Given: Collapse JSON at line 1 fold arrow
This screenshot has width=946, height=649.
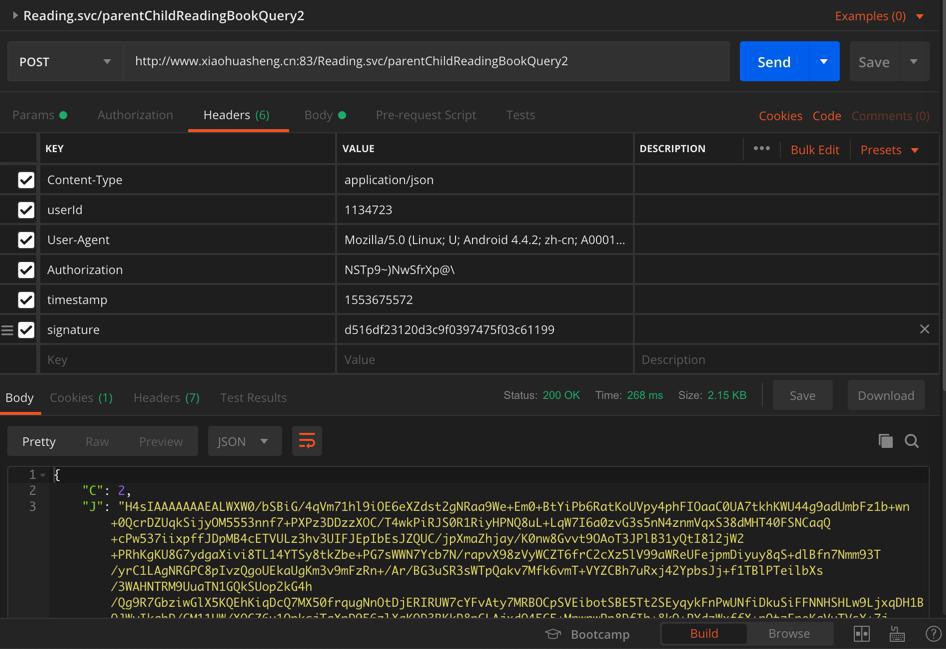Looking at the screenshot, I should 43,475.
